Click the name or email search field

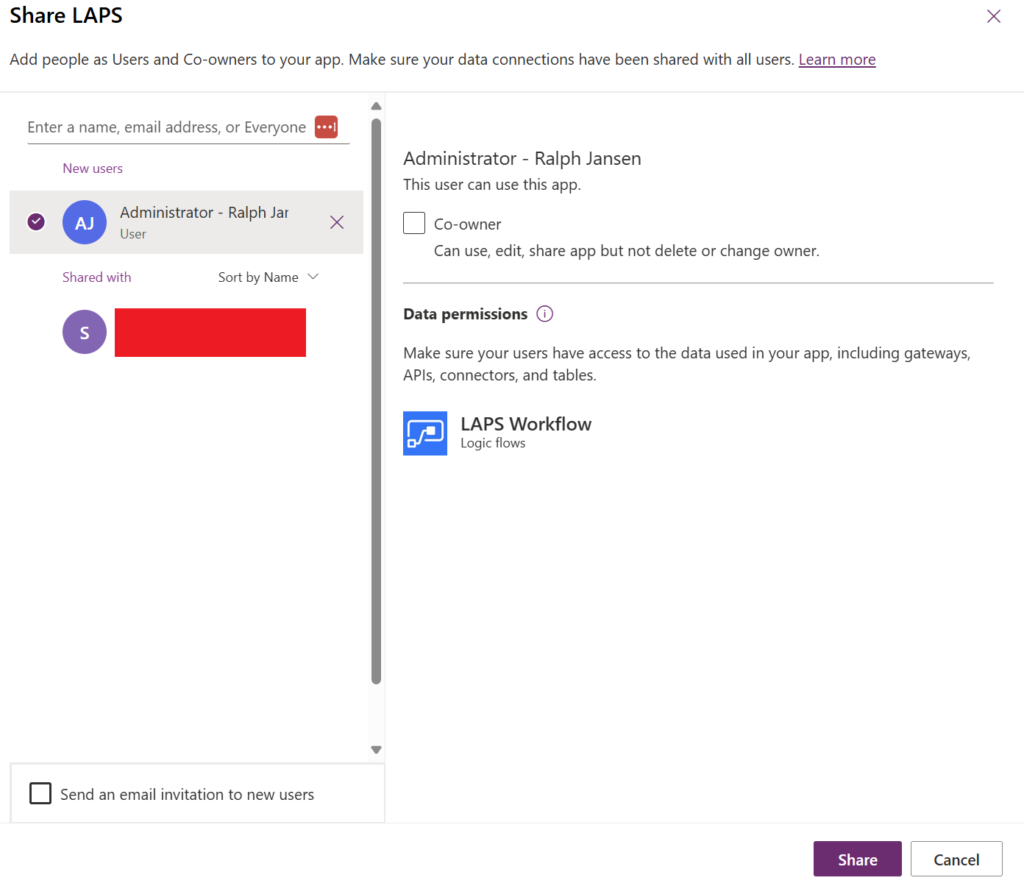click(166, 127)
